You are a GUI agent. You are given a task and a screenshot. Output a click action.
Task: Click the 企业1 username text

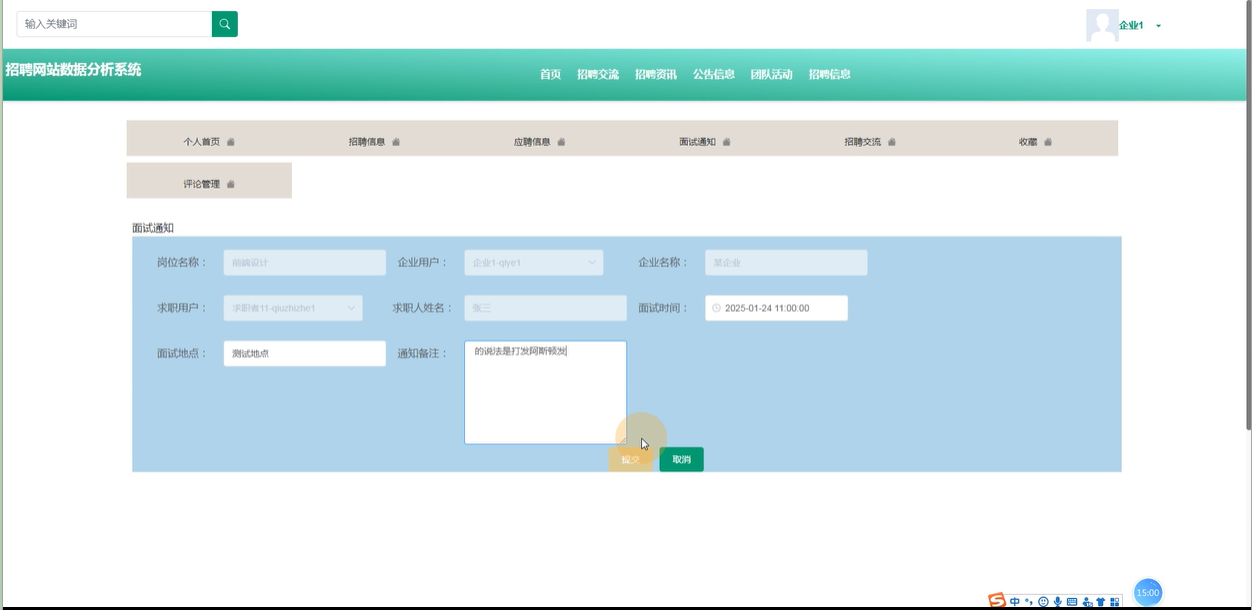pos(1131,26)
